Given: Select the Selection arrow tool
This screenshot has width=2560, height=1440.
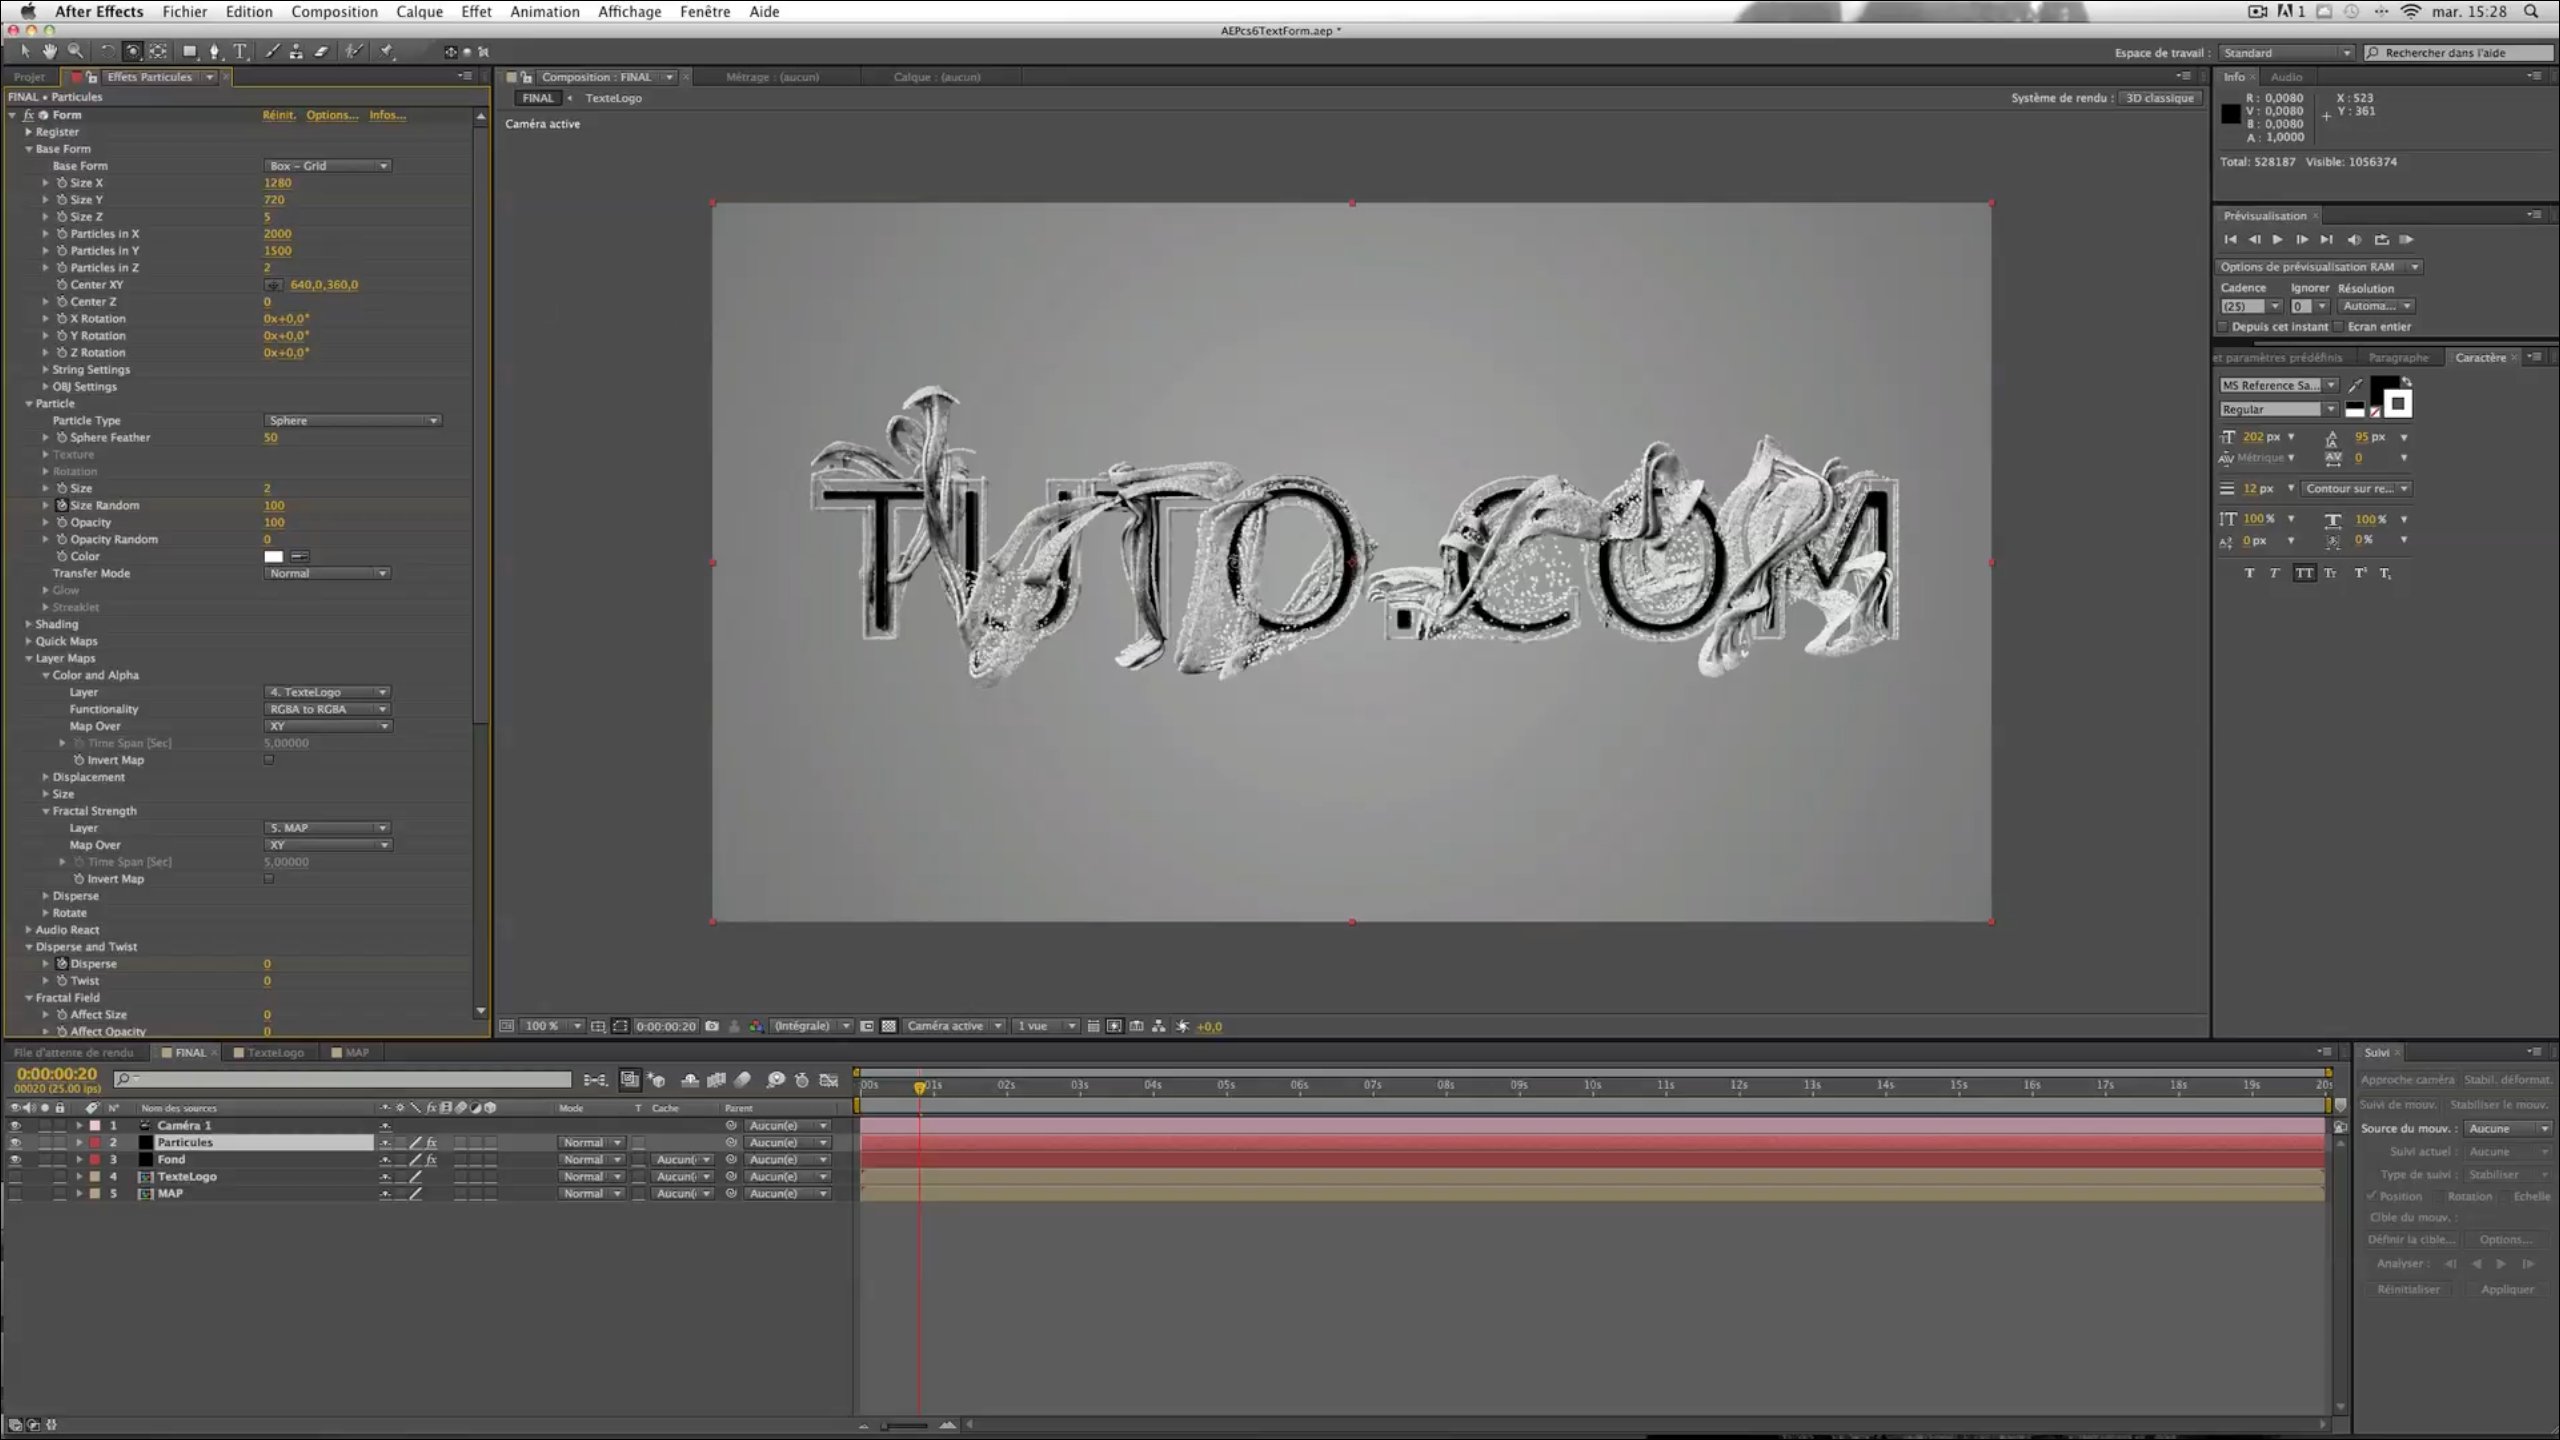Looking at the screenshot, I should pos(25,51).
